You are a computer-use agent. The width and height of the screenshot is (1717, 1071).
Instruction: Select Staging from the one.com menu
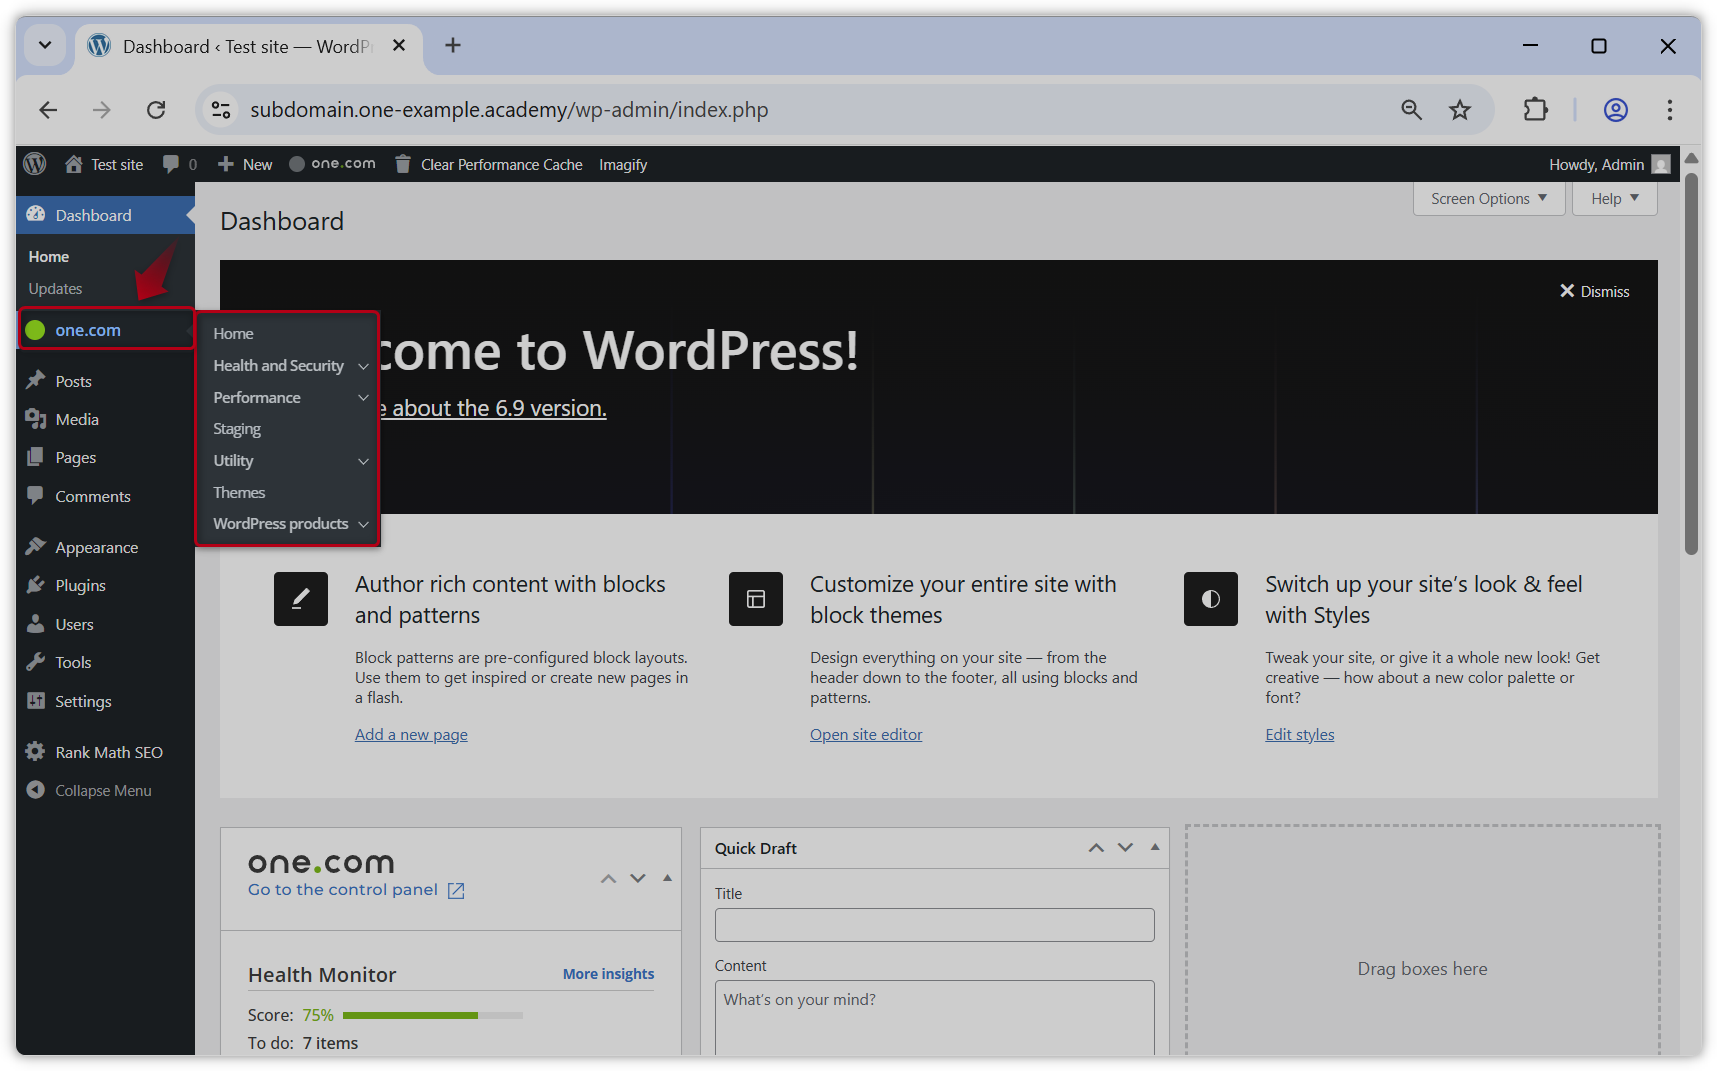tap(237, 428)
